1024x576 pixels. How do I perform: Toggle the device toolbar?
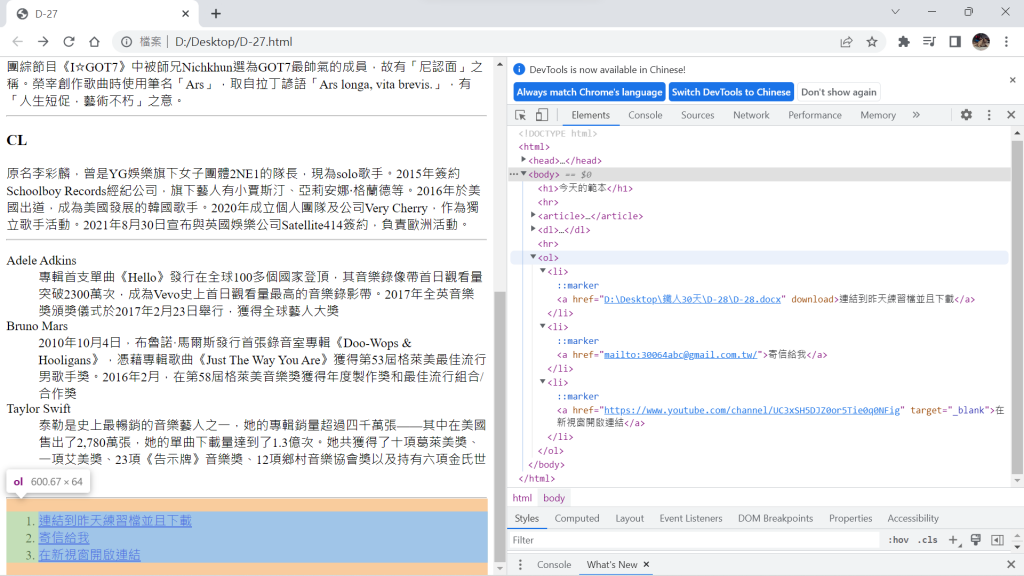(x=541, y=115)
